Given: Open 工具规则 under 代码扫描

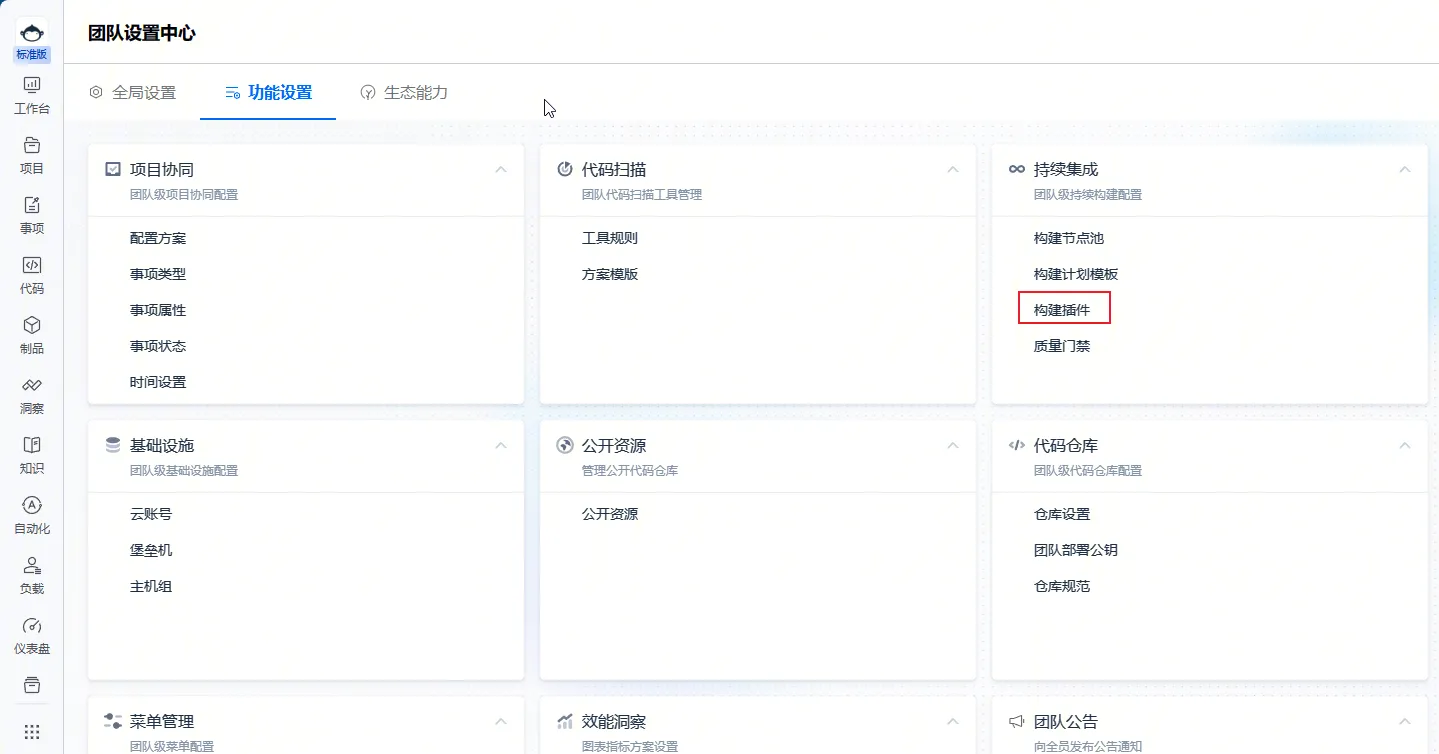Looking at the screenshot, I should coord(610,238).
